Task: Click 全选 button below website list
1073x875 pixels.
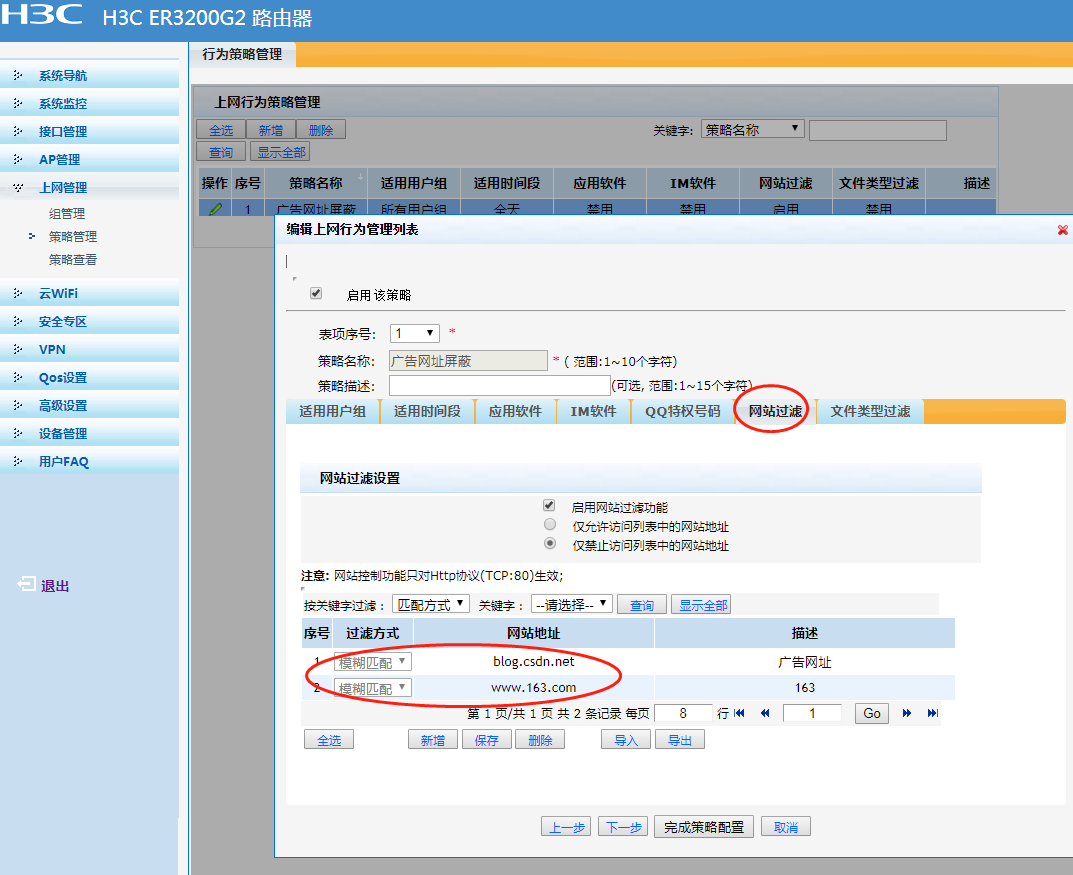Action: (x=328, y=740)
